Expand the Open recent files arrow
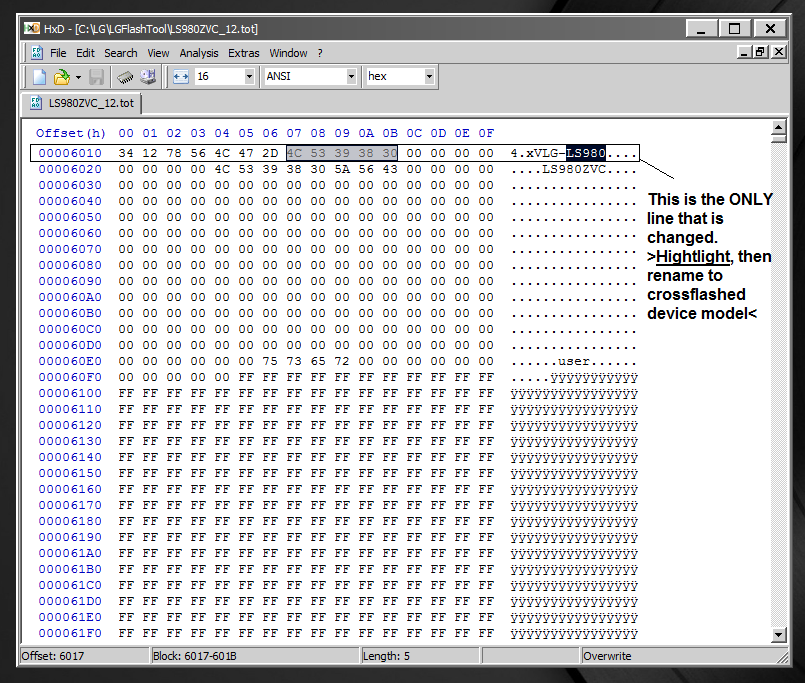This screenshot has height=683, width=805. click(78, 78)
